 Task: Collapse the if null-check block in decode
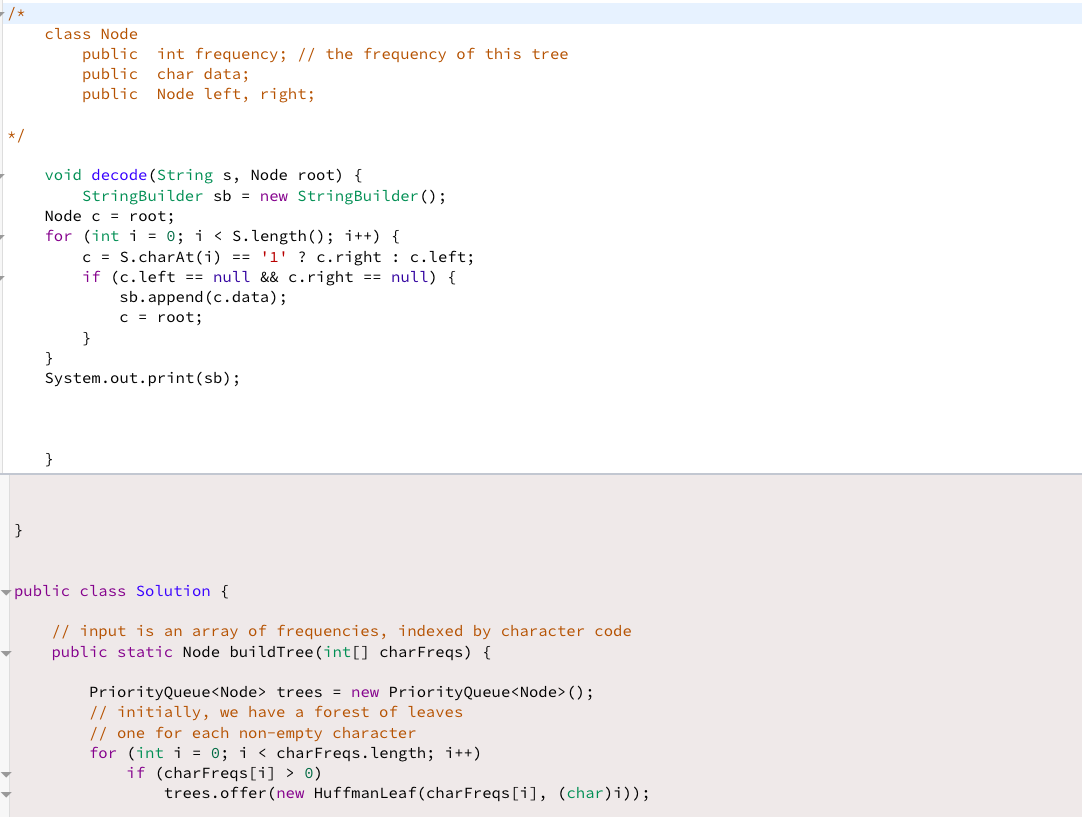(5, 277)
